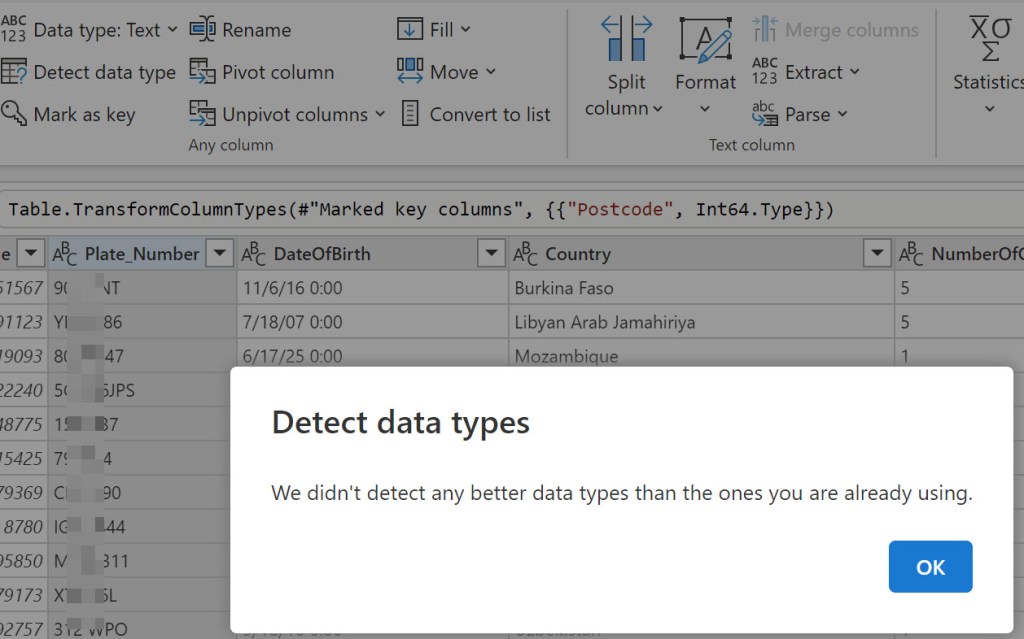Image resolution: width=1024 pixels, height=639 pixels.
Task: Open the Plate_Number column filter dropdown
Action: (219, 254)
